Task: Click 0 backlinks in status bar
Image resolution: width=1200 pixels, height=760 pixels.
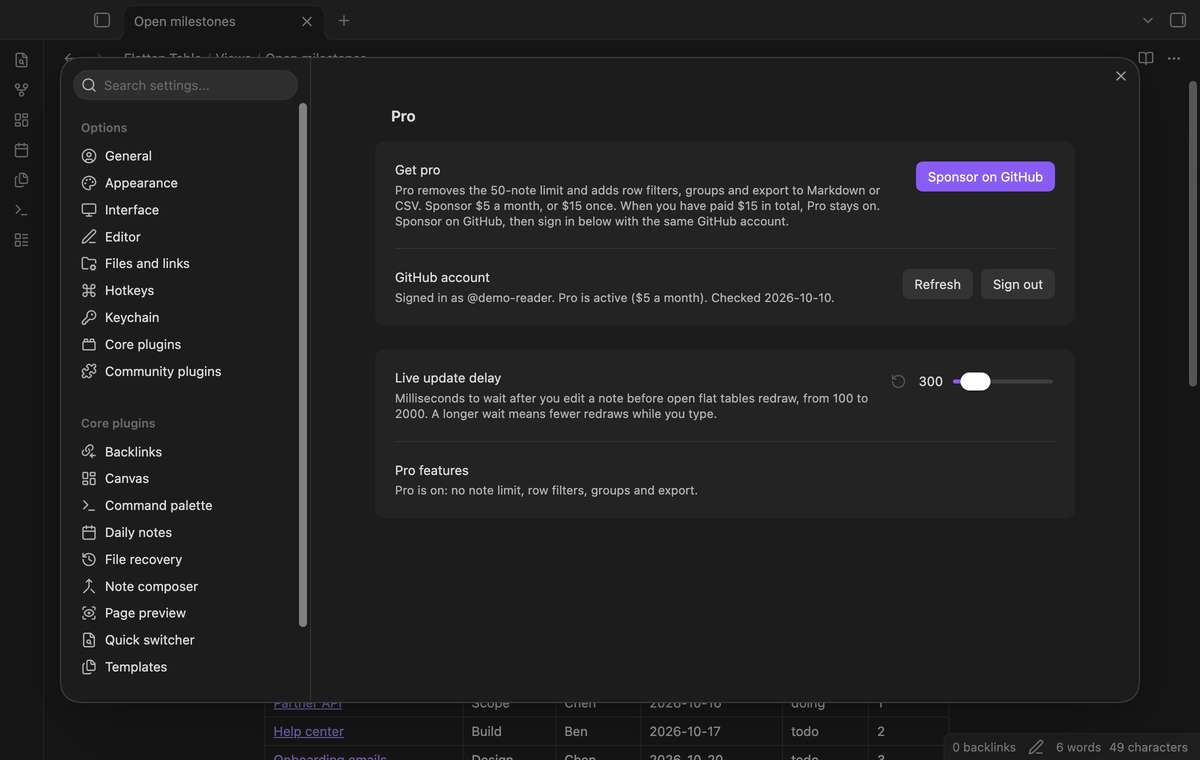Action: [984, 747]
